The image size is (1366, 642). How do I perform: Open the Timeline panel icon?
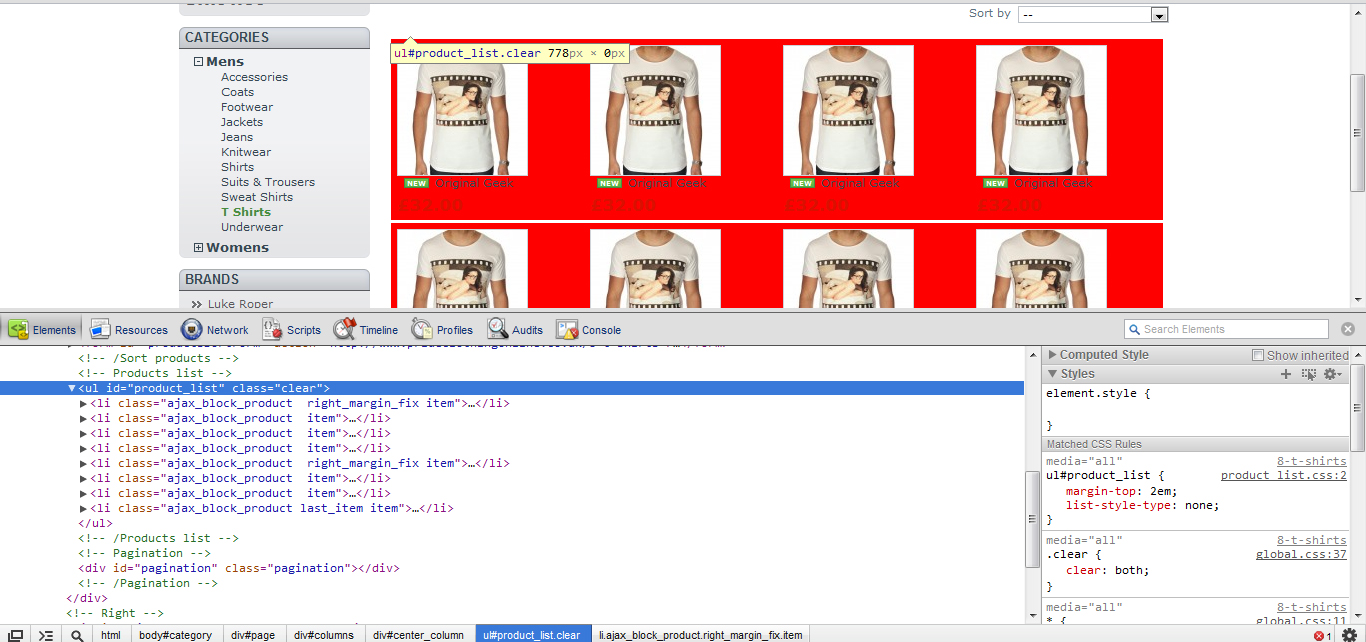[x=345, y=329]
